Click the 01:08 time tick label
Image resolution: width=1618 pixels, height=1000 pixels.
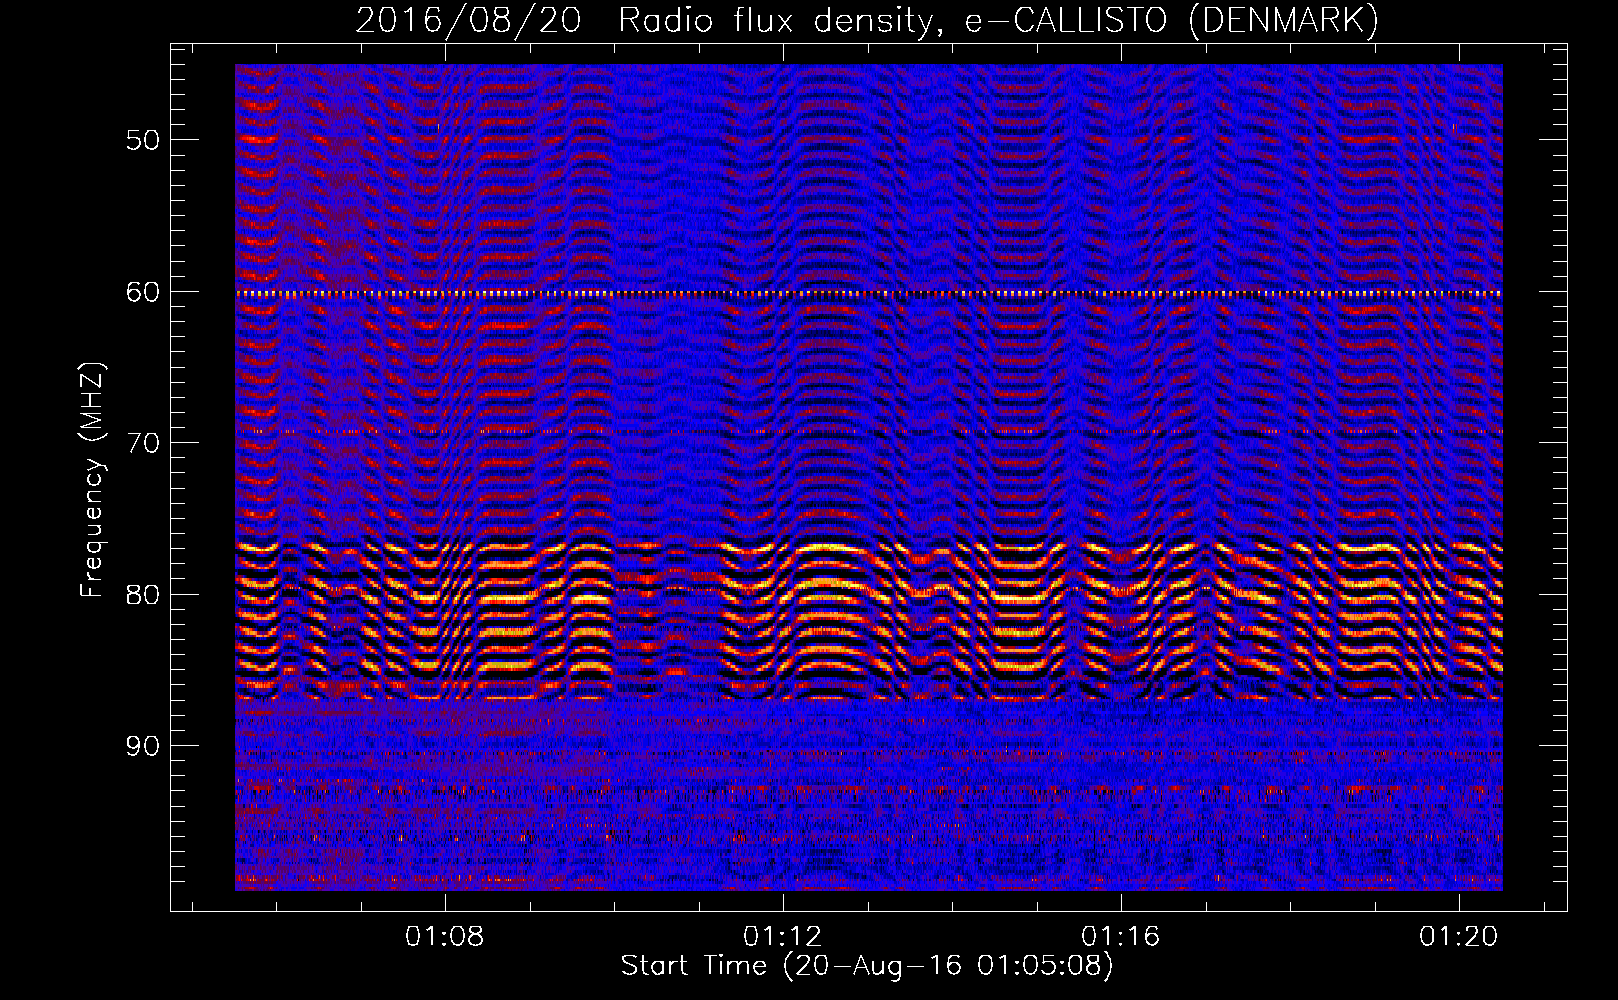444,936
